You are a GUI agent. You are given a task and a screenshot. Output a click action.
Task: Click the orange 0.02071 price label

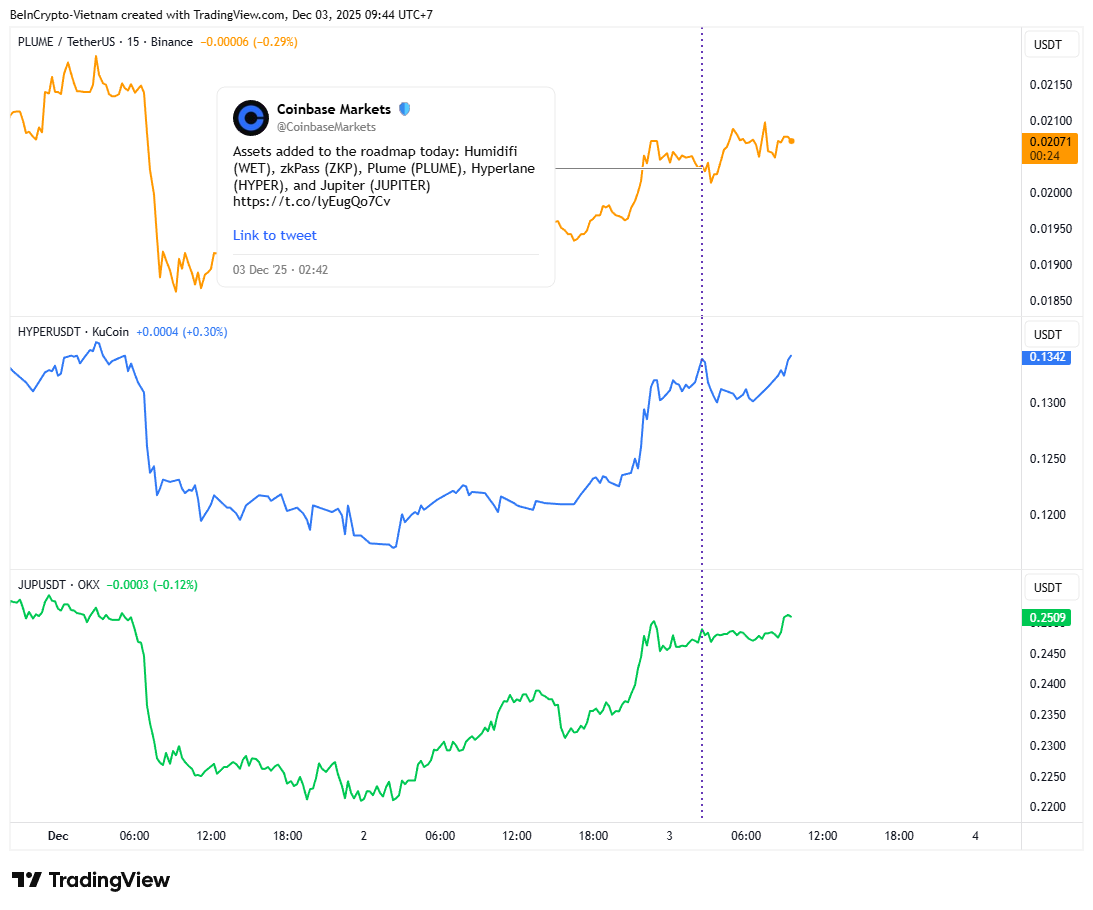(1049, 142)
